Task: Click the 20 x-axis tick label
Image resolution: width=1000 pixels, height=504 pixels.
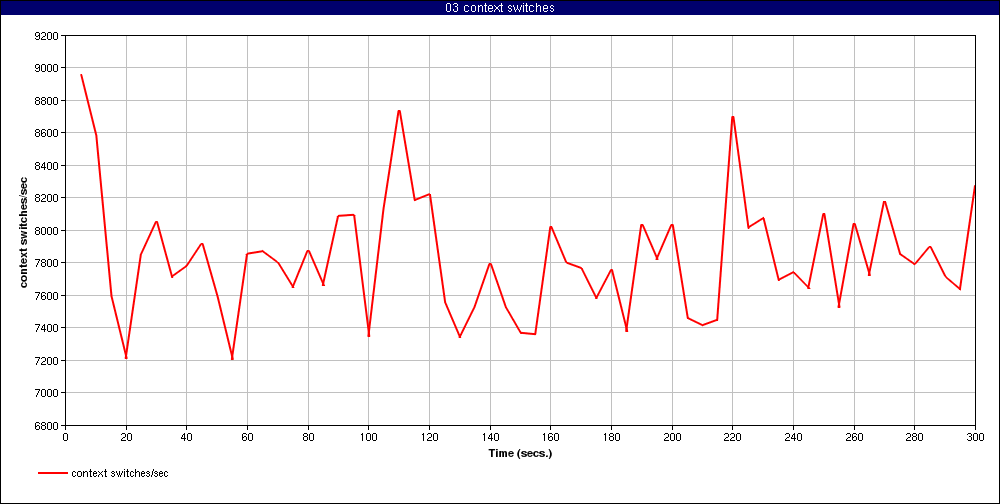Action: [x=126, y=438]
